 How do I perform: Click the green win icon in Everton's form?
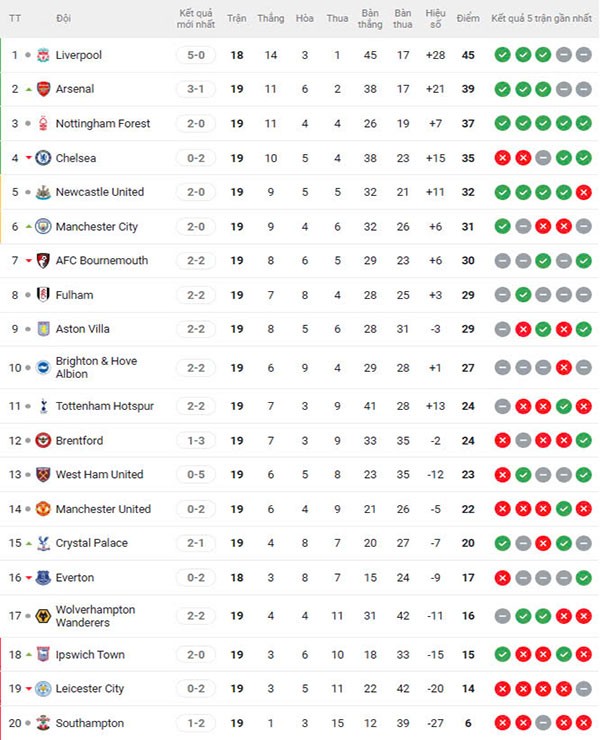coord(584,577)
